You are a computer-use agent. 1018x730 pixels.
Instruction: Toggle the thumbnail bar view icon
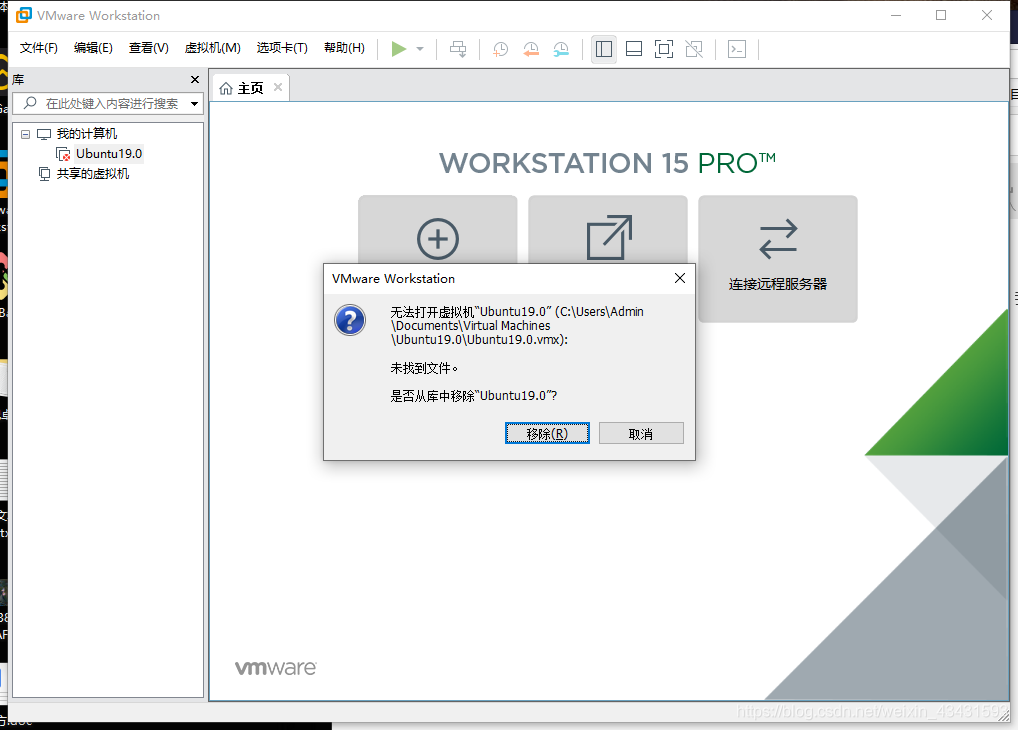[634, 49]
